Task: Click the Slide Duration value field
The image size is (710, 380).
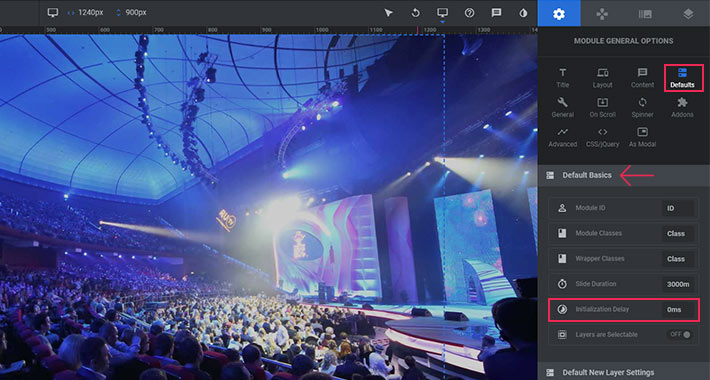Action: tap(678, 284)
